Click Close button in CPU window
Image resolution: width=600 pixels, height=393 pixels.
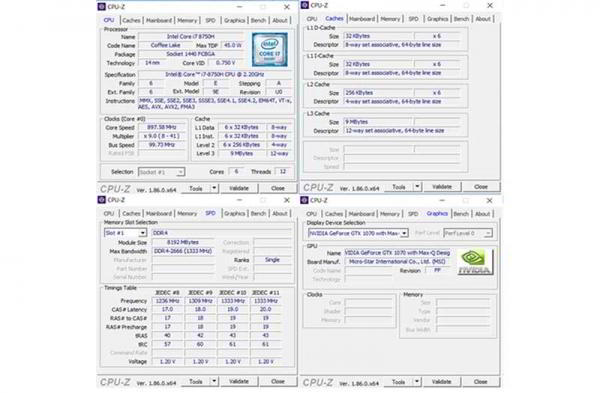(278, 188)
